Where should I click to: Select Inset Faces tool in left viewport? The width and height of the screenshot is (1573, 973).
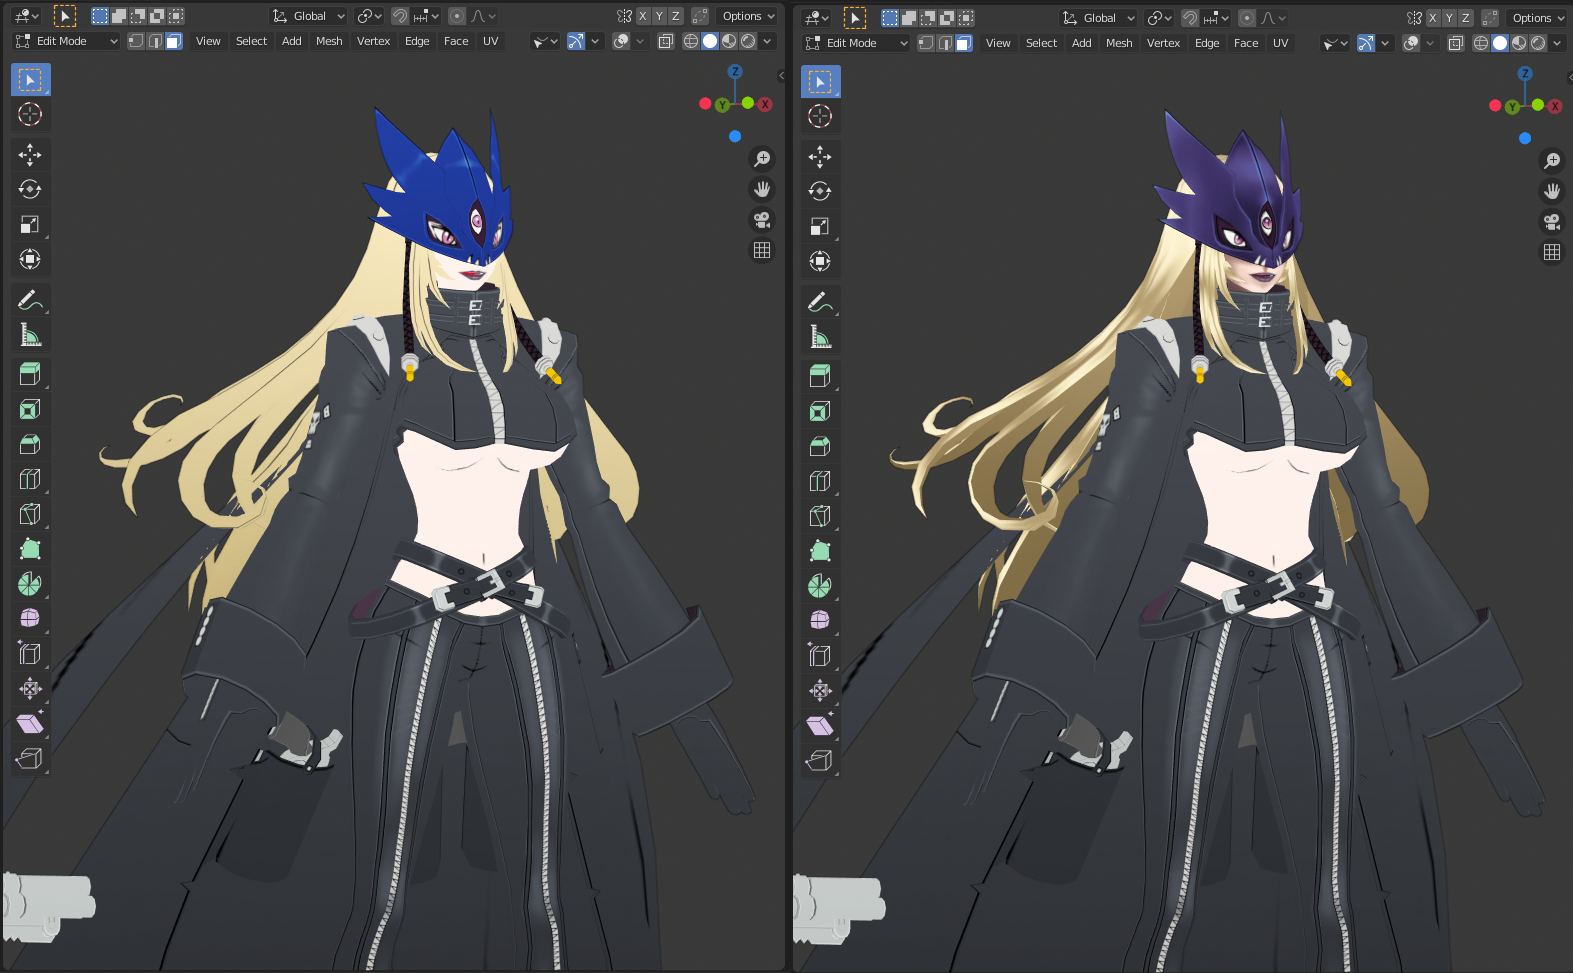point(30,409)
